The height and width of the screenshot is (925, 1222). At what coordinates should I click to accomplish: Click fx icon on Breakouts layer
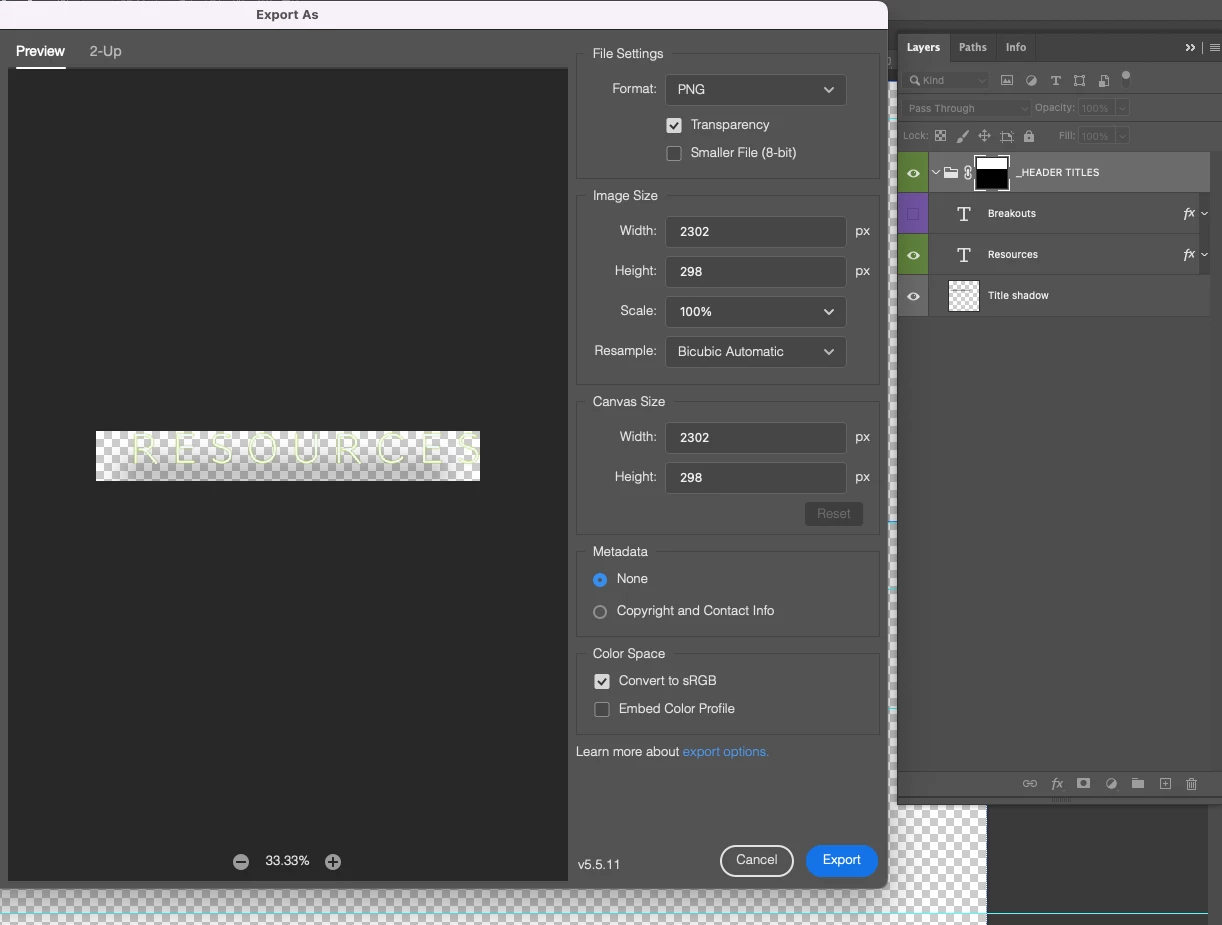coord(1189,214)
